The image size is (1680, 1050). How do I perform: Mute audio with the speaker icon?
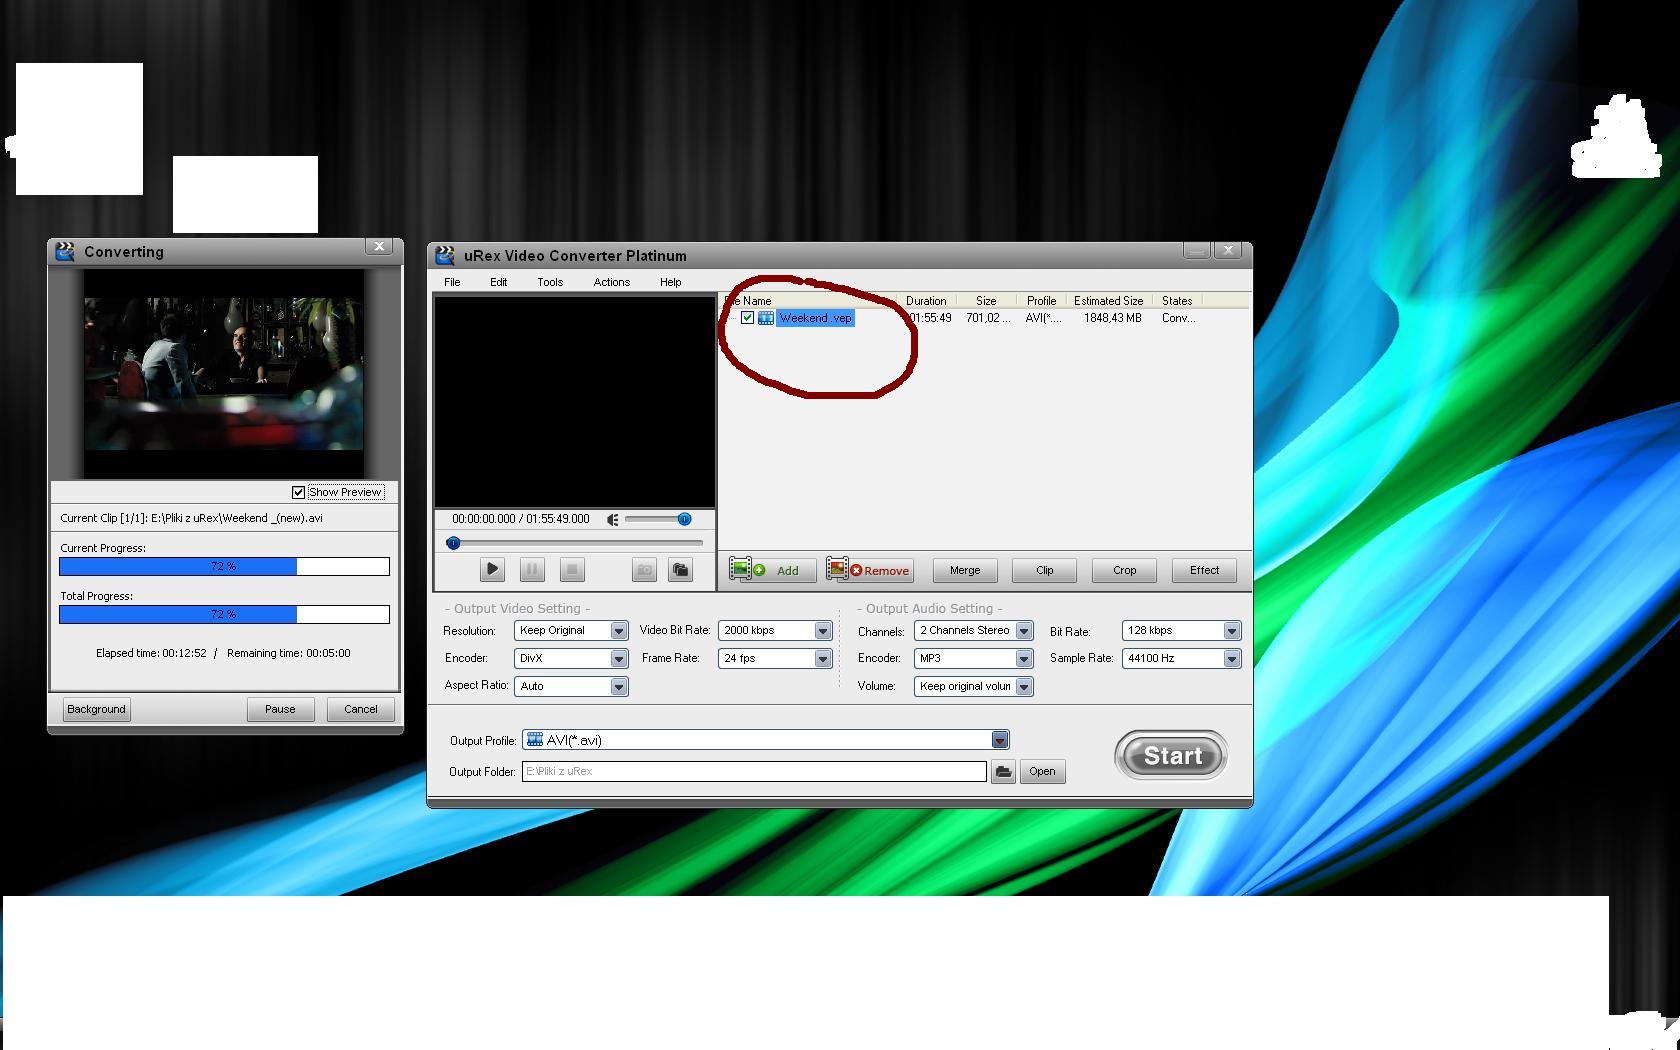pyautogui.click(x=613, y=519)
